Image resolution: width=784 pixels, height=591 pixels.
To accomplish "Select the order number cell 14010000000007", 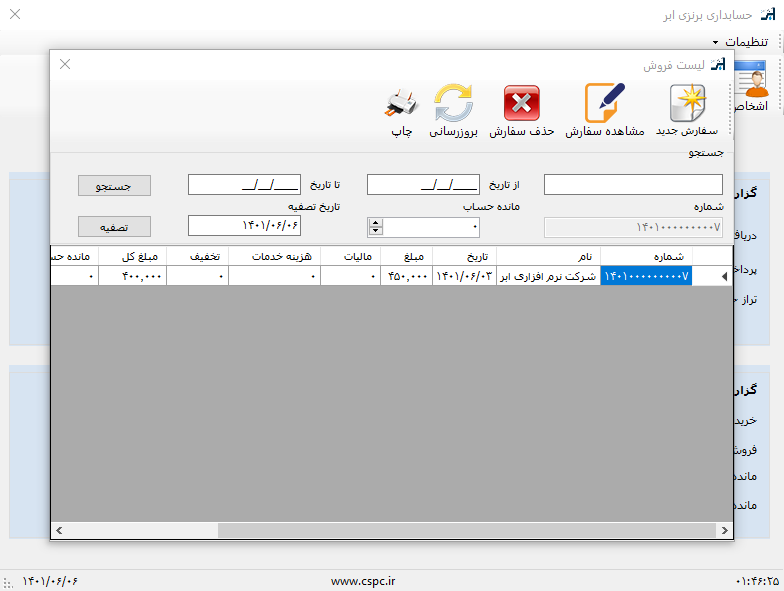I will (x=646, y=276).
